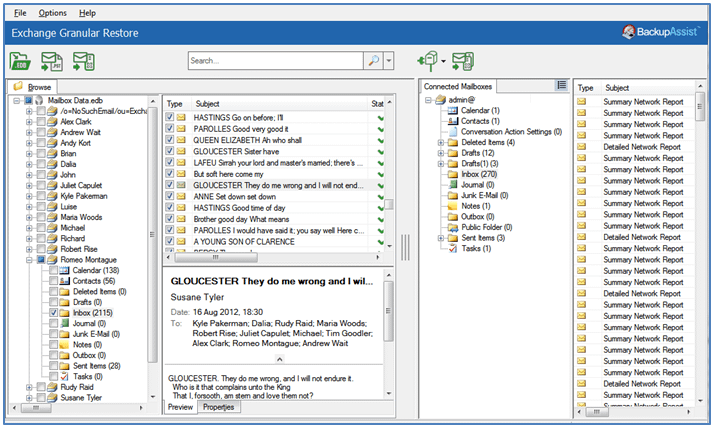Screen dimensions: 714x428
Task: Expand the Rudy Raid mailbox node
Action: point(29,387)
